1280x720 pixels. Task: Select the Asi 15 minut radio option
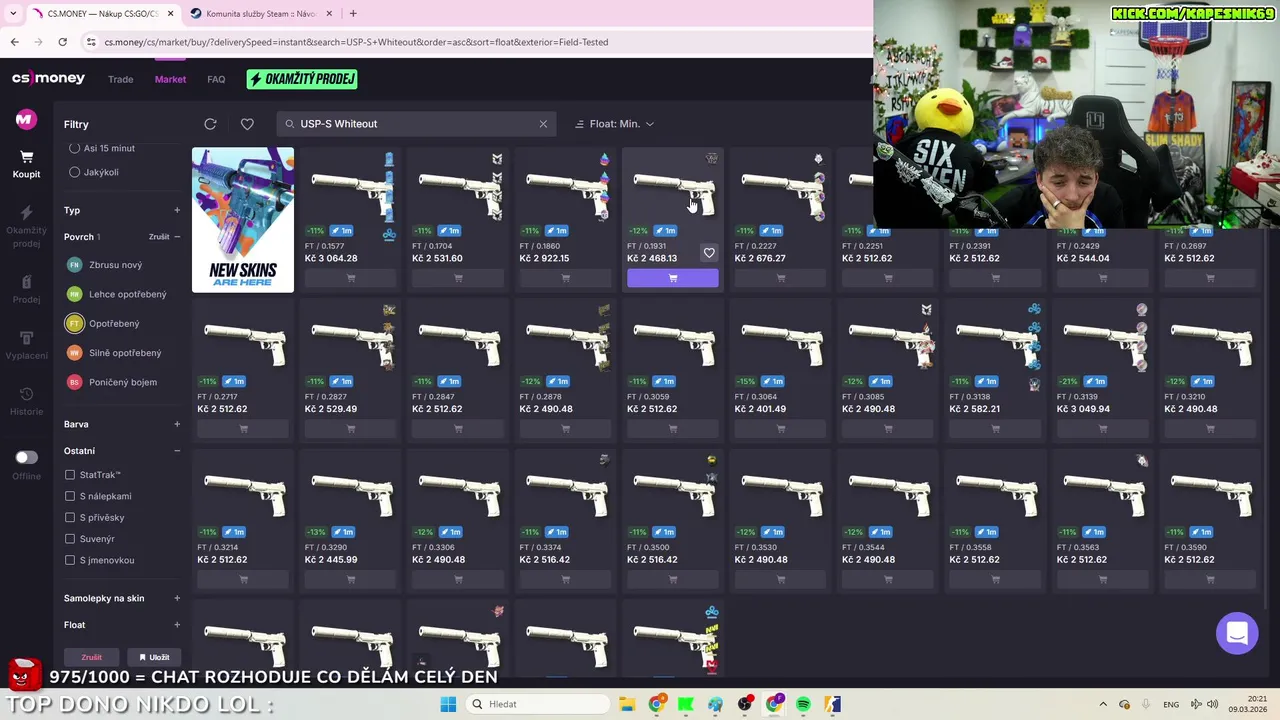tap(74, 148)
